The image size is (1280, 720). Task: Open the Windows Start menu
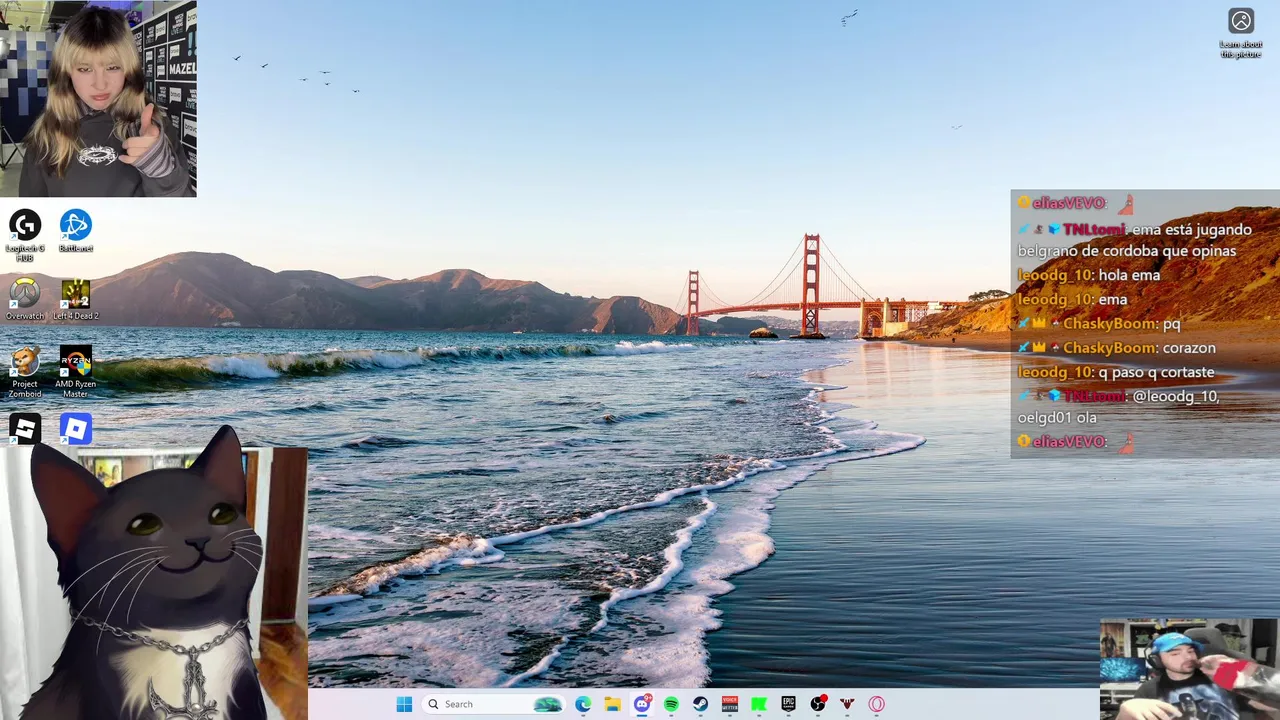404,704
